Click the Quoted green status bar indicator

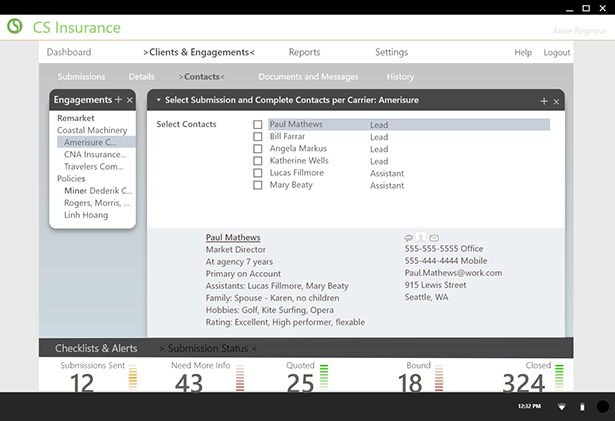[x=323, y=379]
